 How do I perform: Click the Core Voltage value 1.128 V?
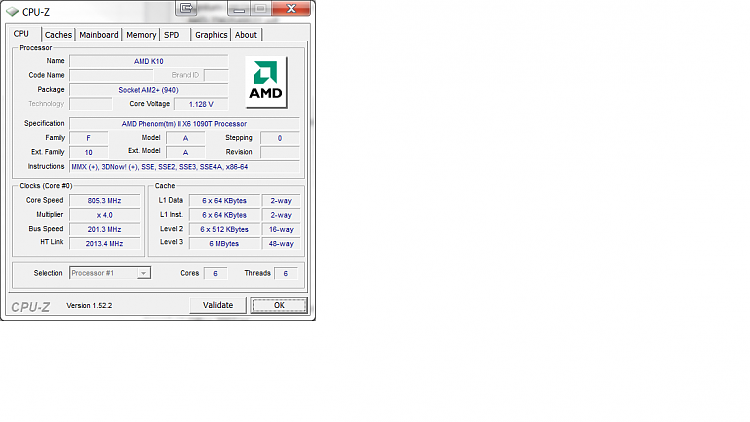pyautogui.click(x=201, y=104)
